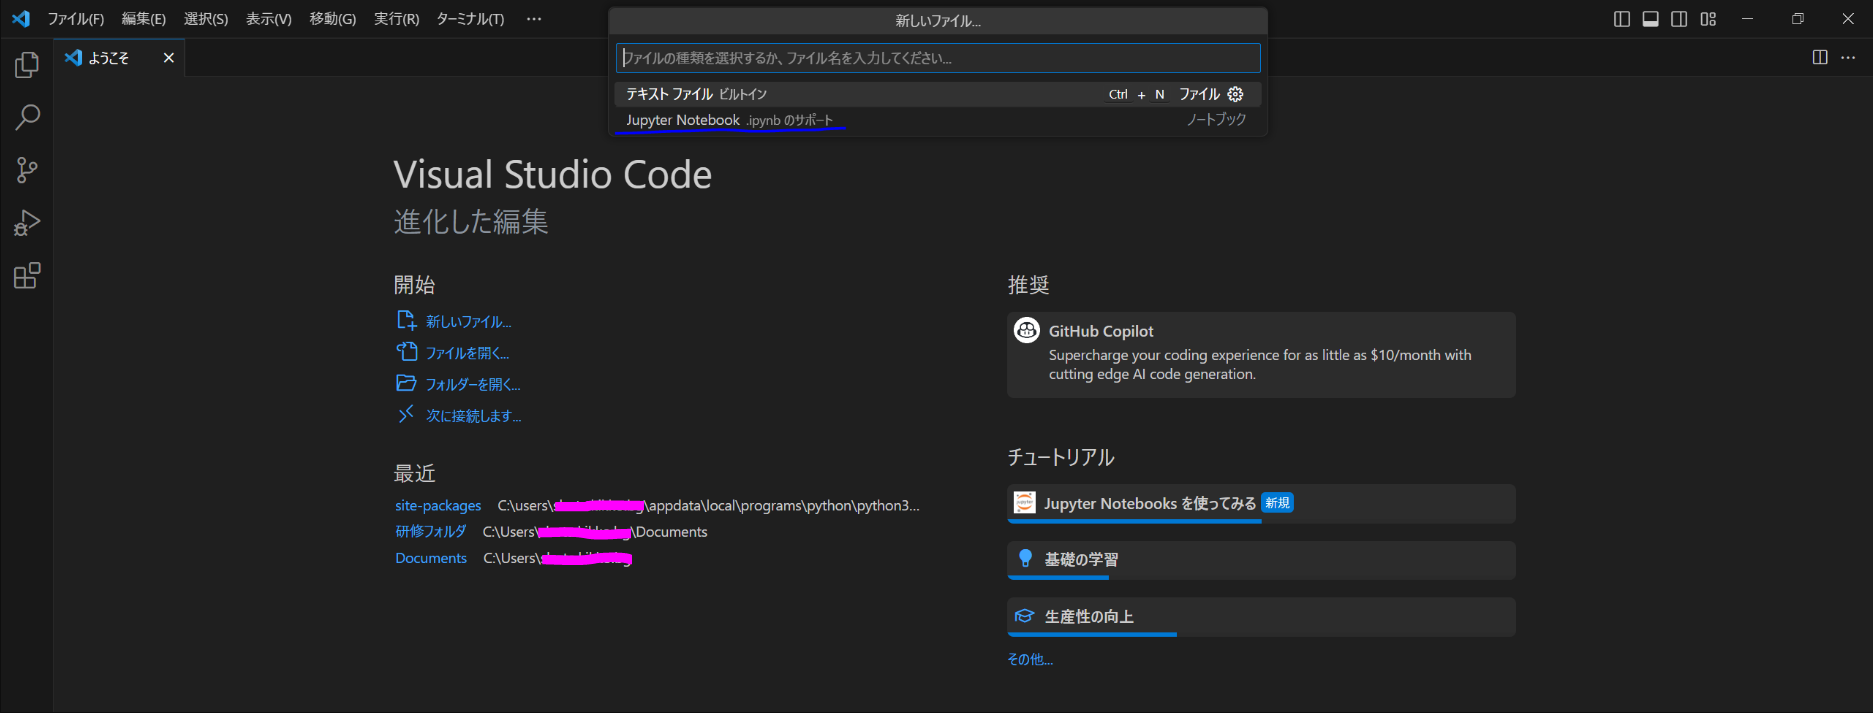Restore down the window

coord(1798,19)
